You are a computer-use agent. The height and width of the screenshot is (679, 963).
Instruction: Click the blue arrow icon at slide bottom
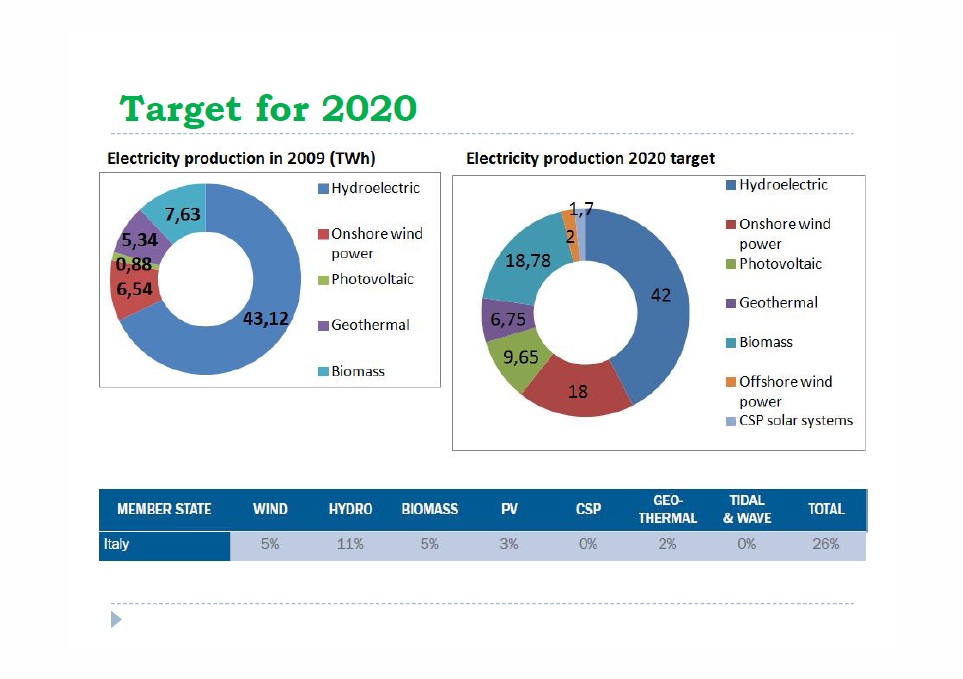point(115,620)
